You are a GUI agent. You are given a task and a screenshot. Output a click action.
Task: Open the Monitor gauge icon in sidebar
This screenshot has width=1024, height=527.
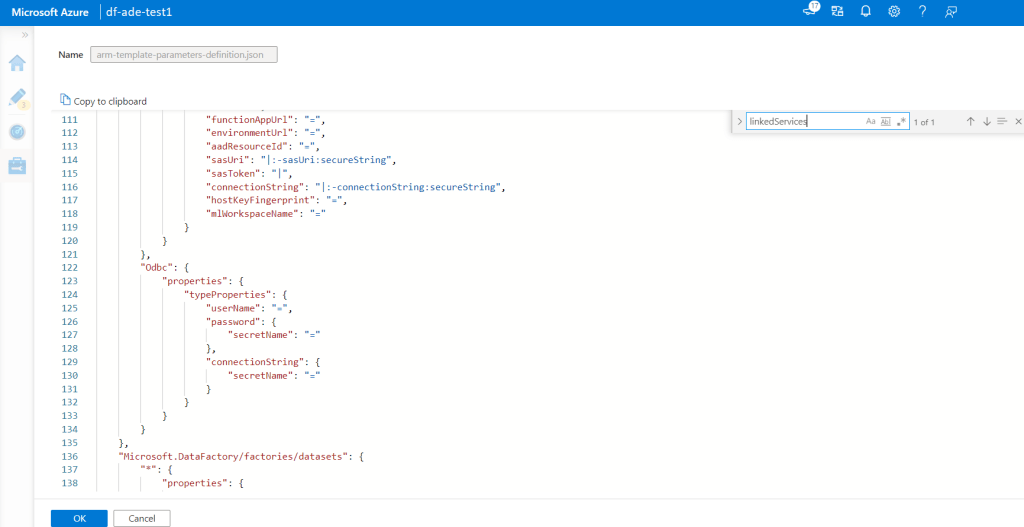17,132
